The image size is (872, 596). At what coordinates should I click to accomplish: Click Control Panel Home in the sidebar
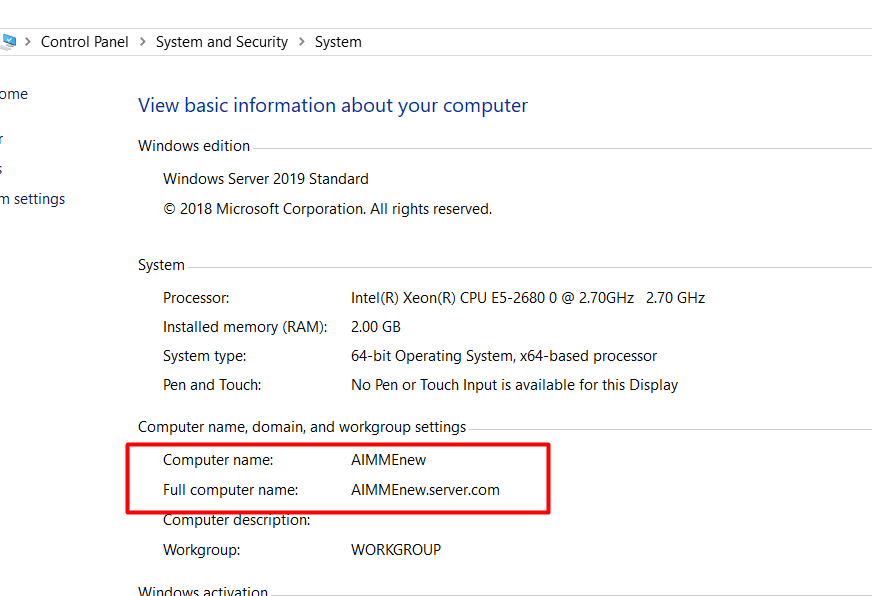click(x=13, y=93)
